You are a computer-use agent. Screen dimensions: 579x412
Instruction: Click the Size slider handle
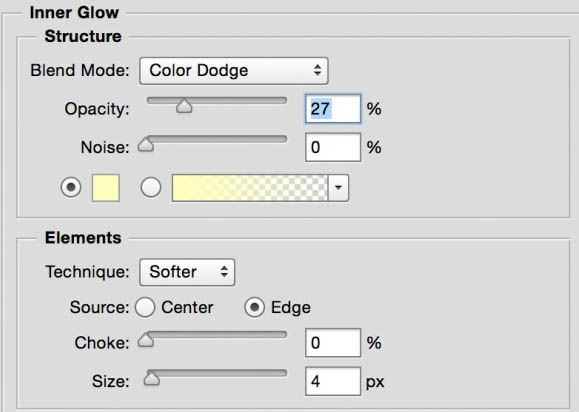coord(151,378)
